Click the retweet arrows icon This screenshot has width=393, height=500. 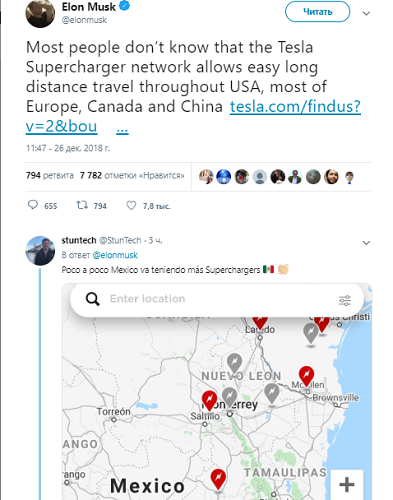tap(82, 205)
